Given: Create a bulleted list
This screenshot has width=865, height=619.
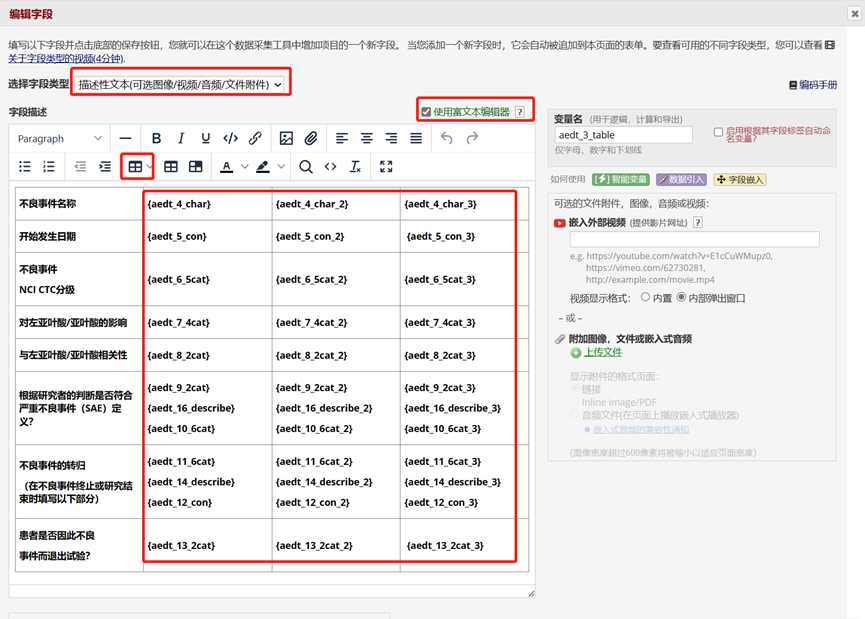Looking at the screenshot, I should (25, 167).
